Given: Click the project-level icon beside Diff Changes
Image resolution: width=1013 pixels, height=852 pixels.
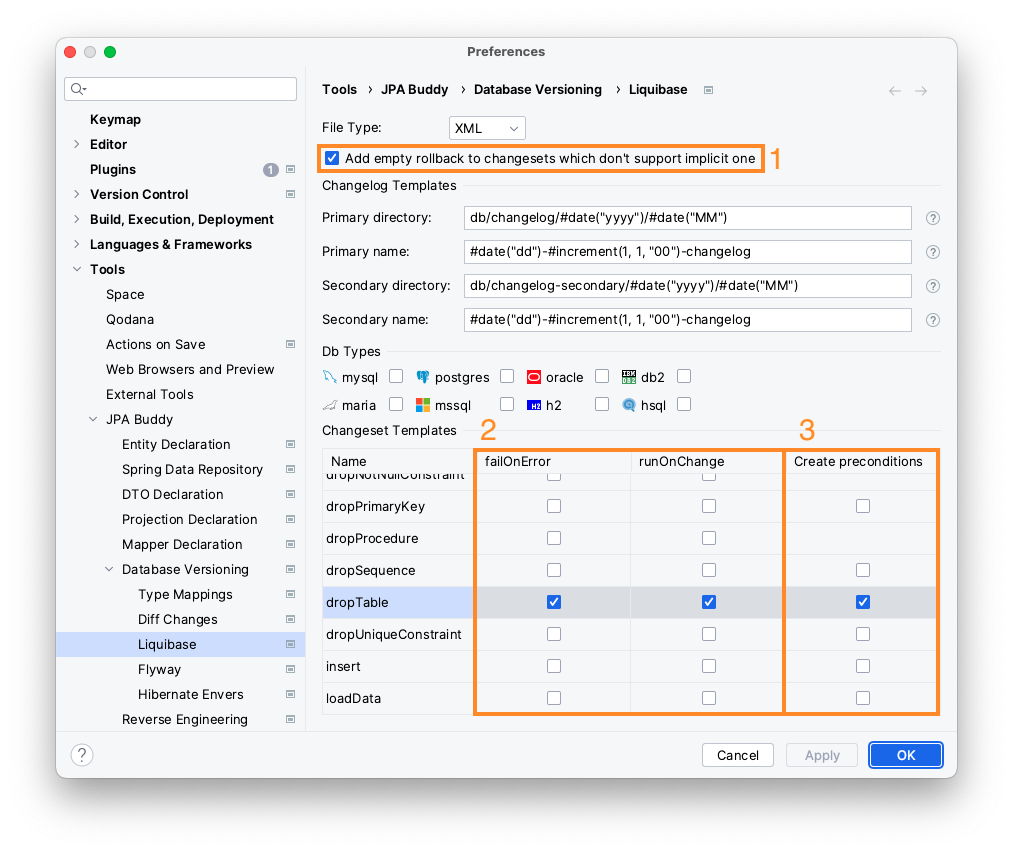Looking at the screenshot, I should click(x=291, y=619).
